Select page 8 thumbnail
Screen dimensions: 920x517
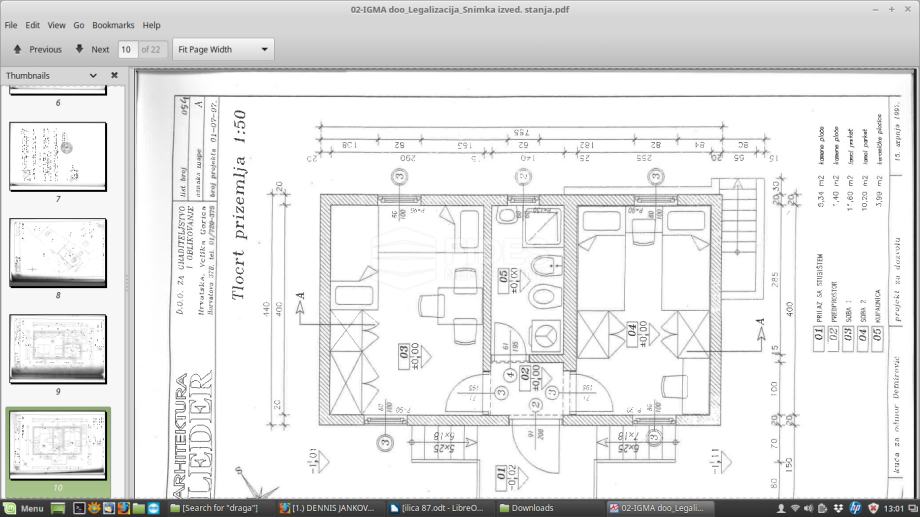point(58,253)
